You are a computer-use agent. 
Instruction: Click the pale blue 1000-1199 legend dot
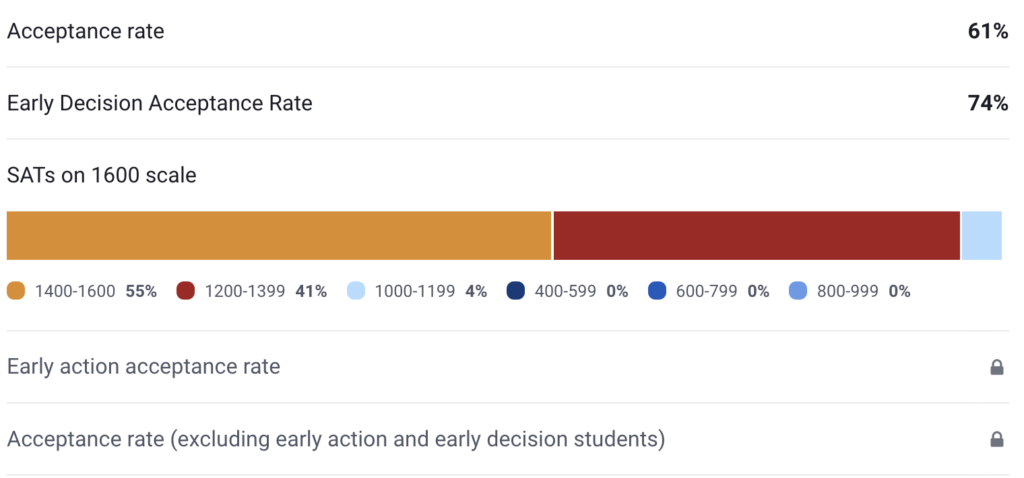pyautogui.click(x=356, y=292)
